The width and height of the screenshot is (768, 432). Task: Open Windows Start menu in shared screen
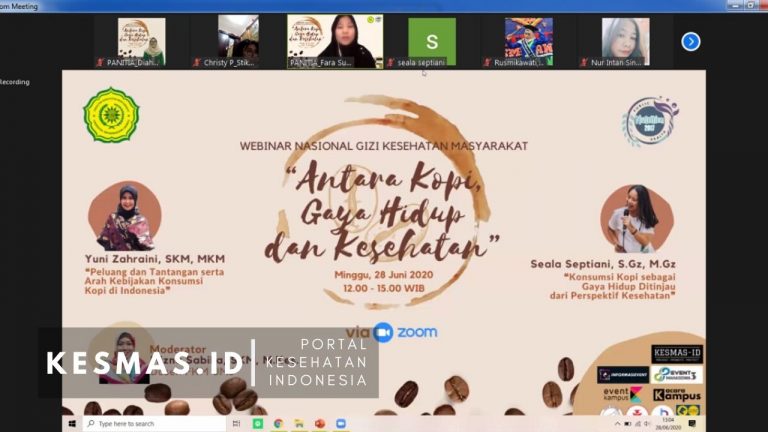[x=72, y=424]
